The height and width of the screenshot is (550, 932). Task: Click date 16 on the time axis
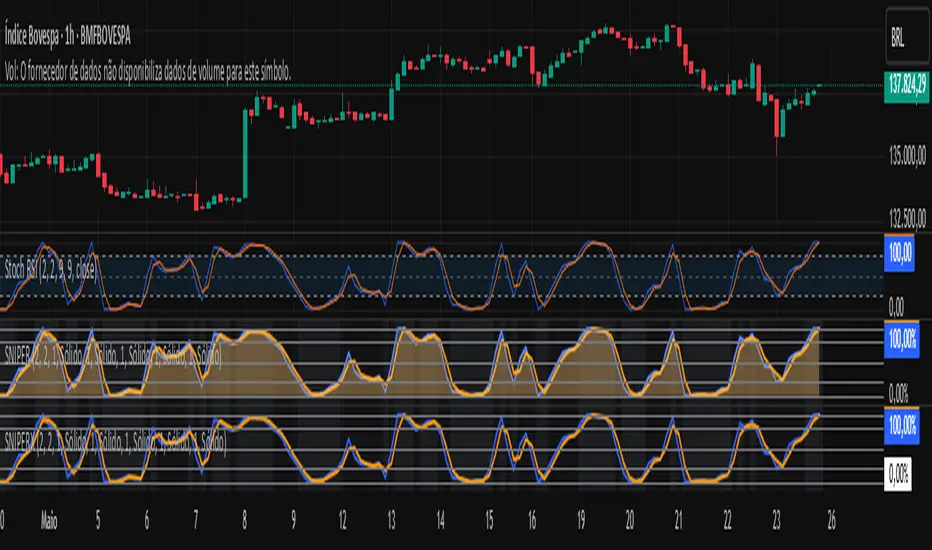(532, 521)
